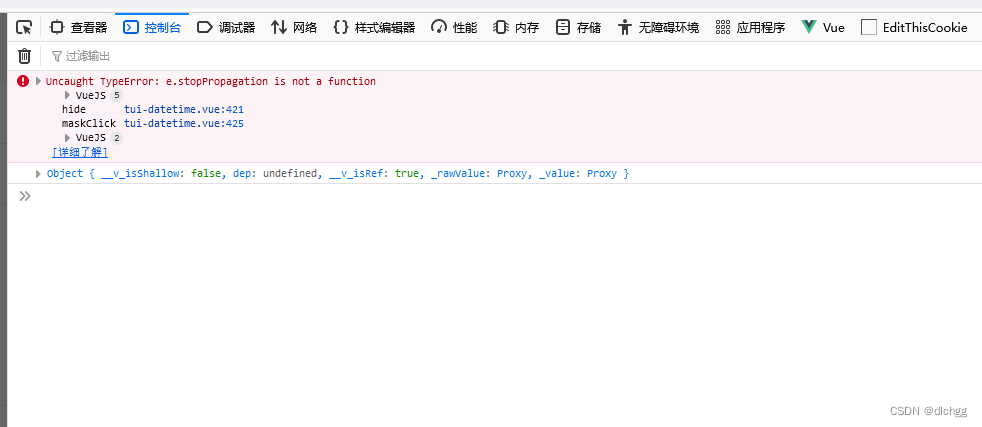Click the filter funnel icon

(56, 56)
